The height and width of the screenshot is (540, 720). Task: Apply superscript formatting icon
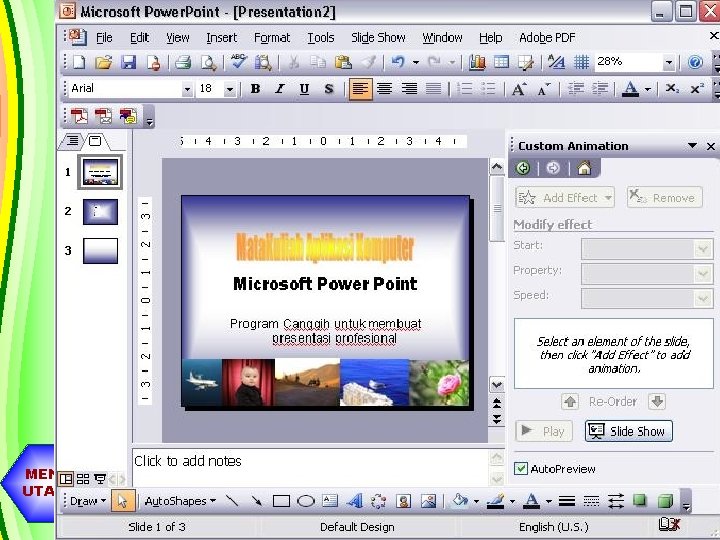697,89
